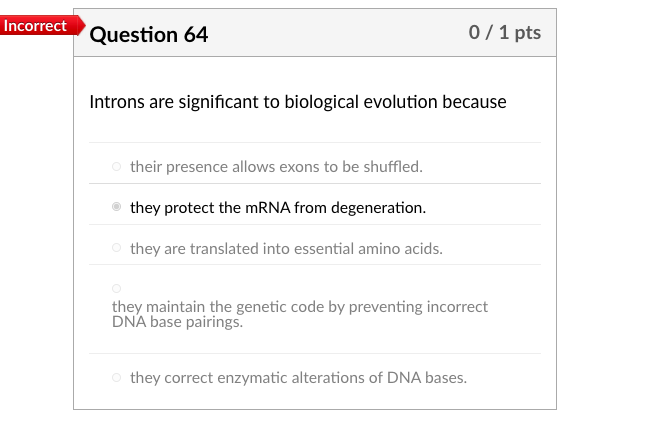Viewport: 660px width, 429px height.
Task: Click 'they maintain the genetic code' answer line
Action: 300,307
